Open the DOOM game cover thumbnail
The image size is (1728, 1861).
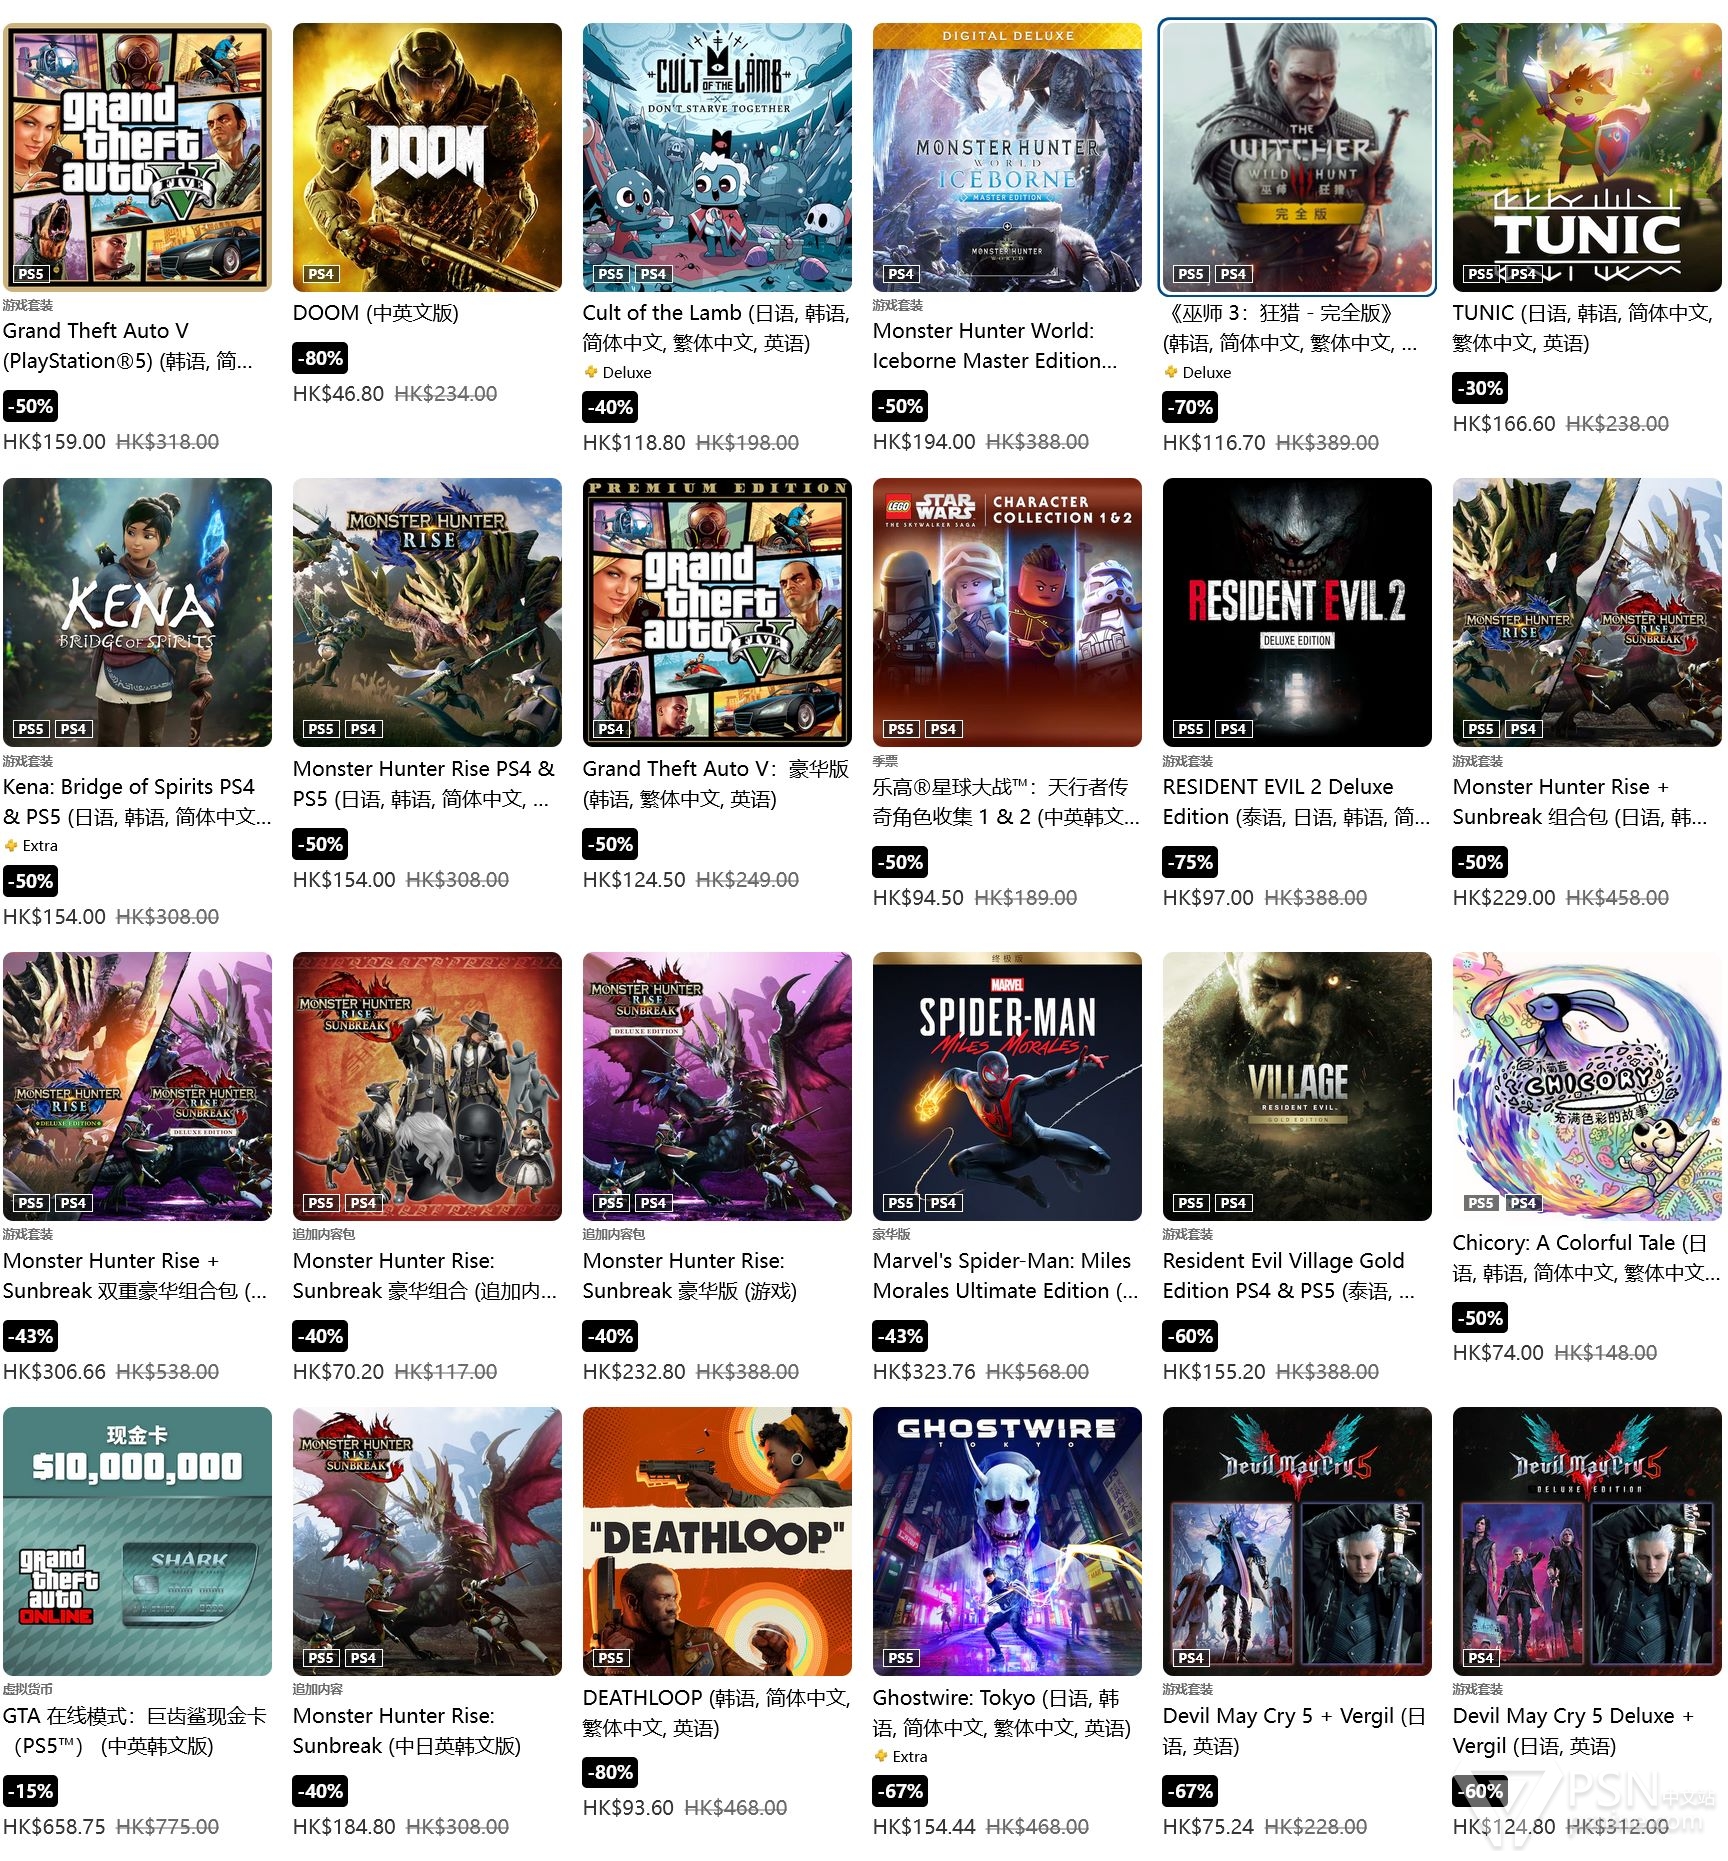427,157
